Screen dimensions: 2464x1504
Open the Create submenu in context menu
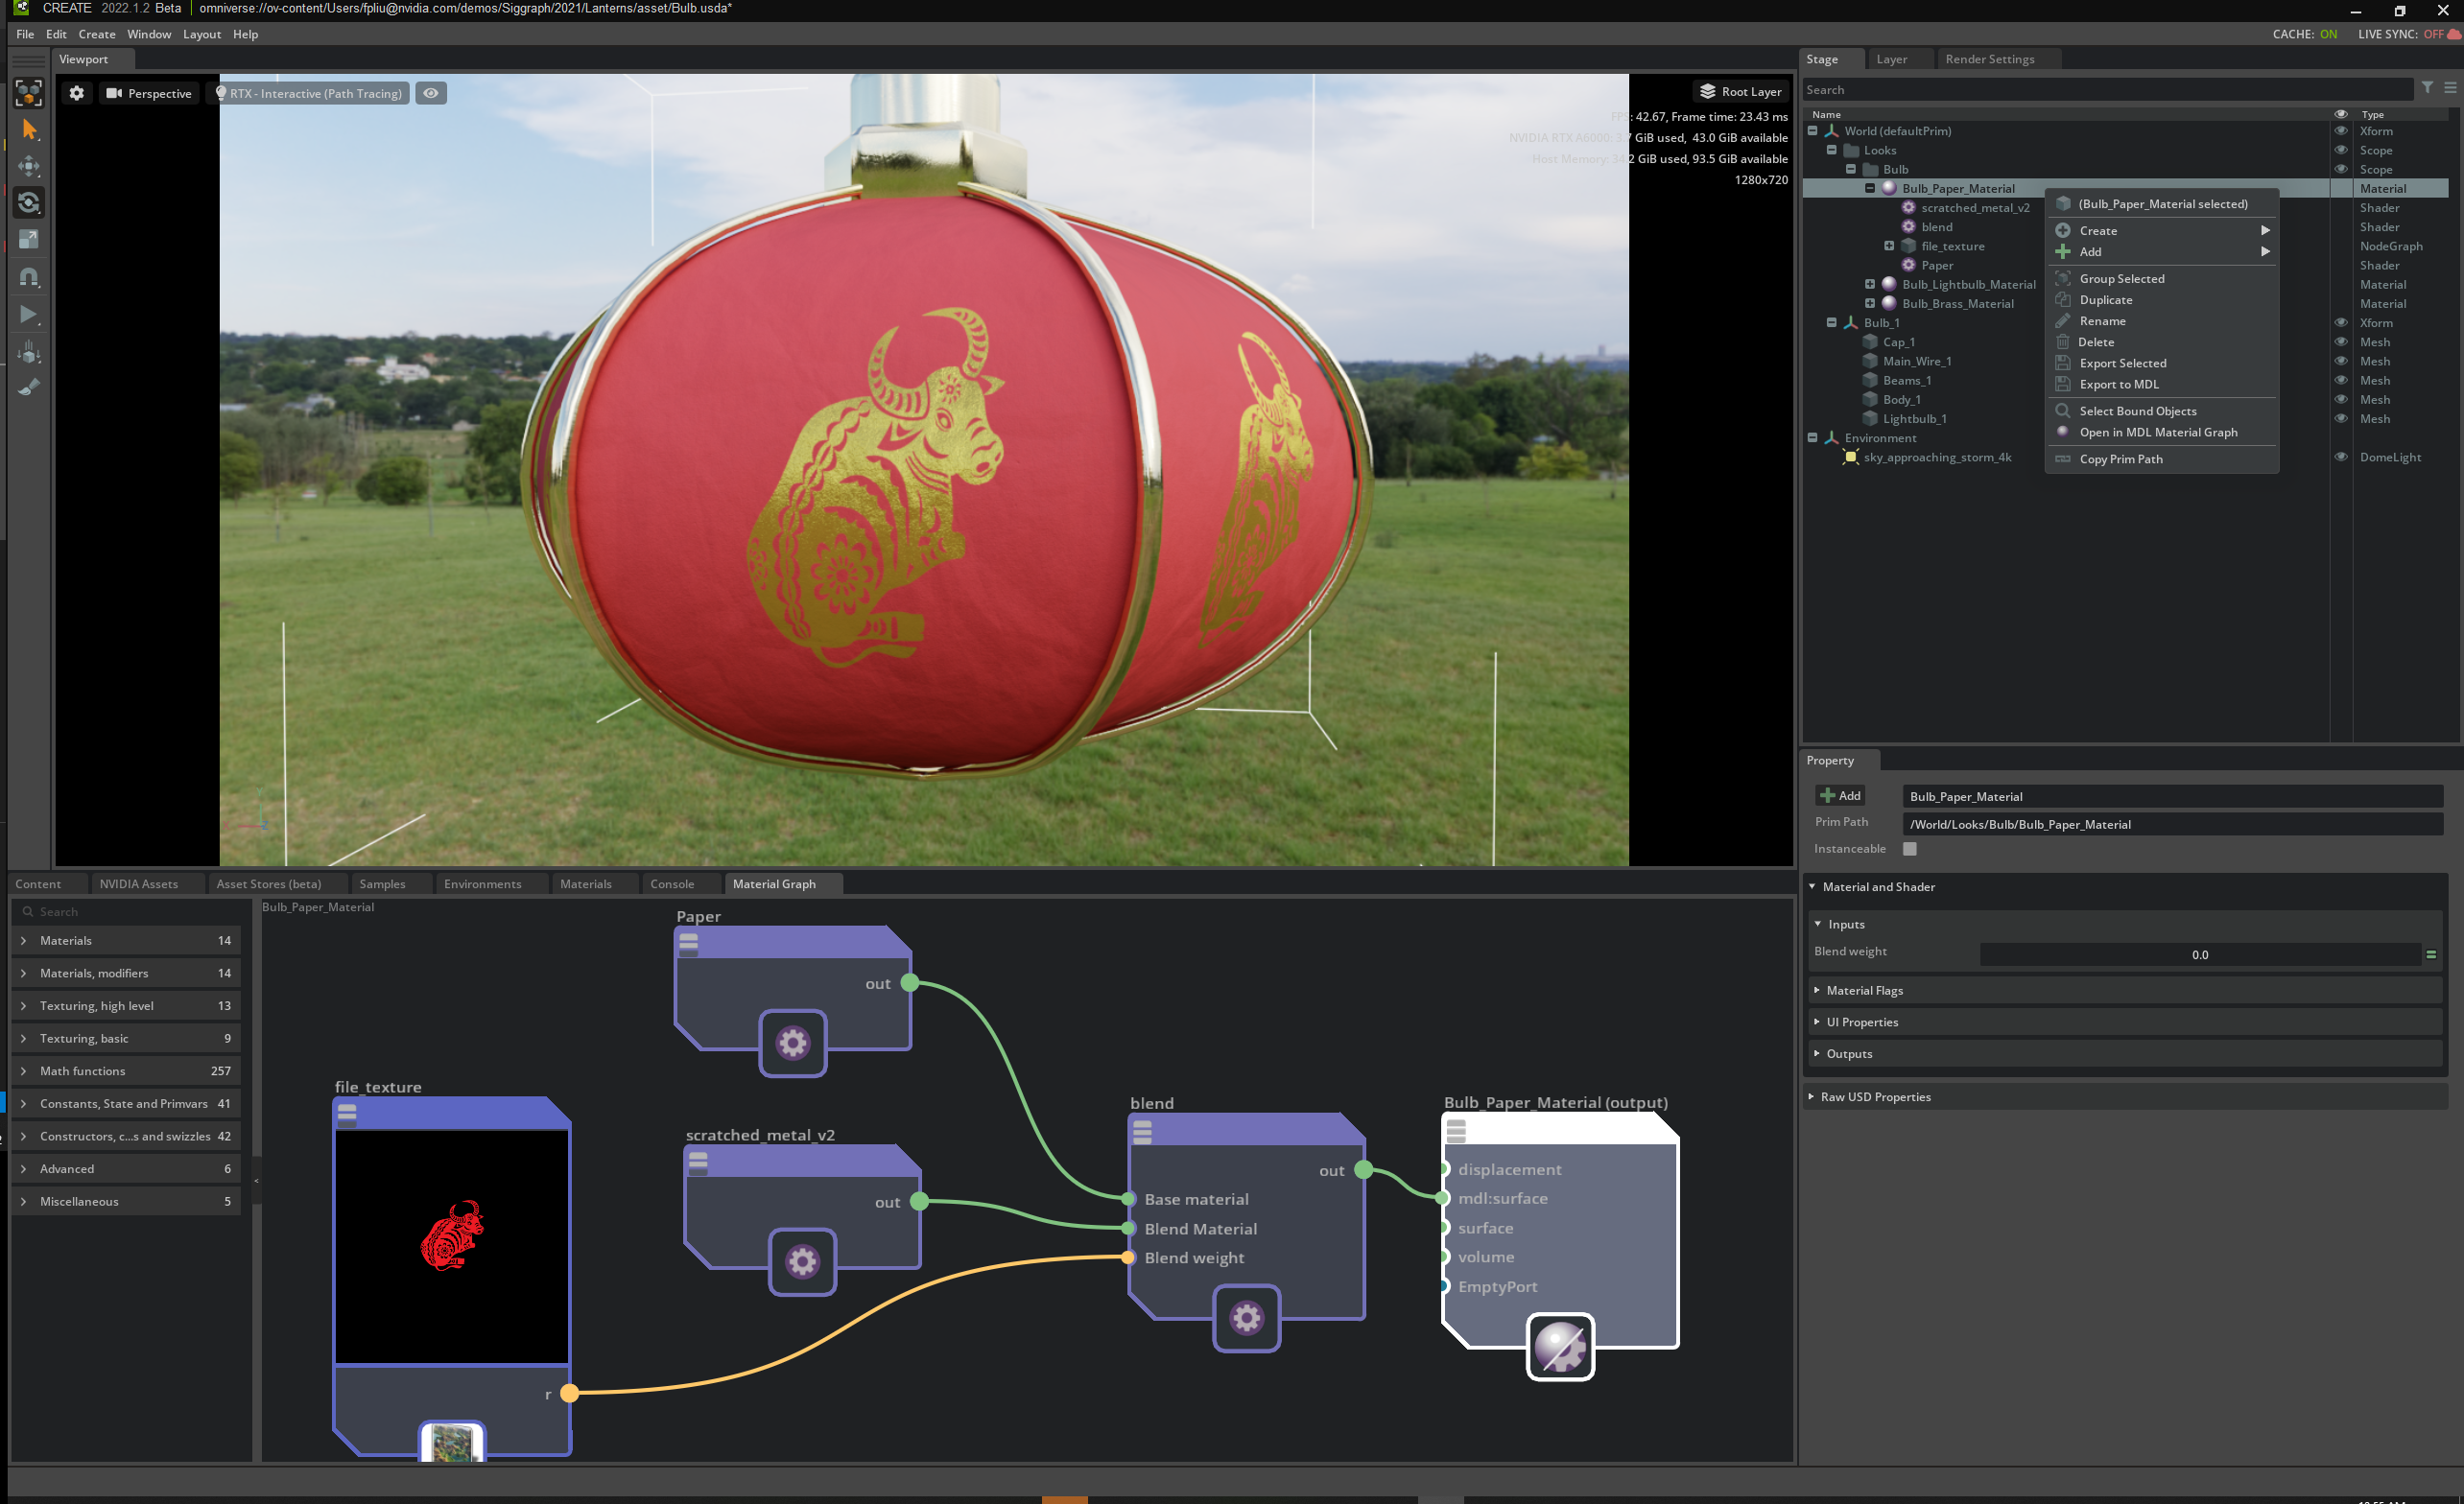click(2162, 231)
